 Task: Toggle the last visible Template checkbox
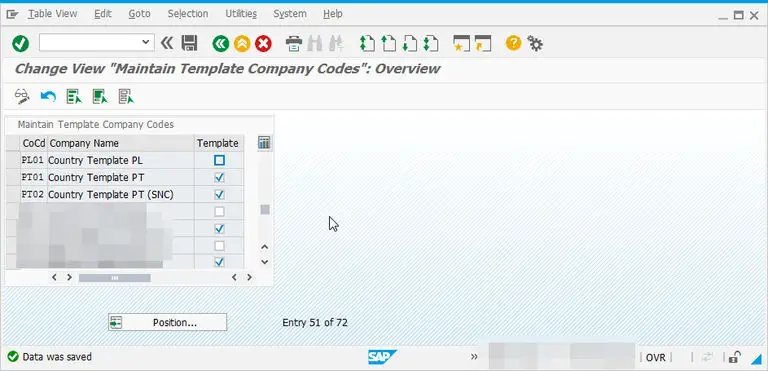click(219, 262)
